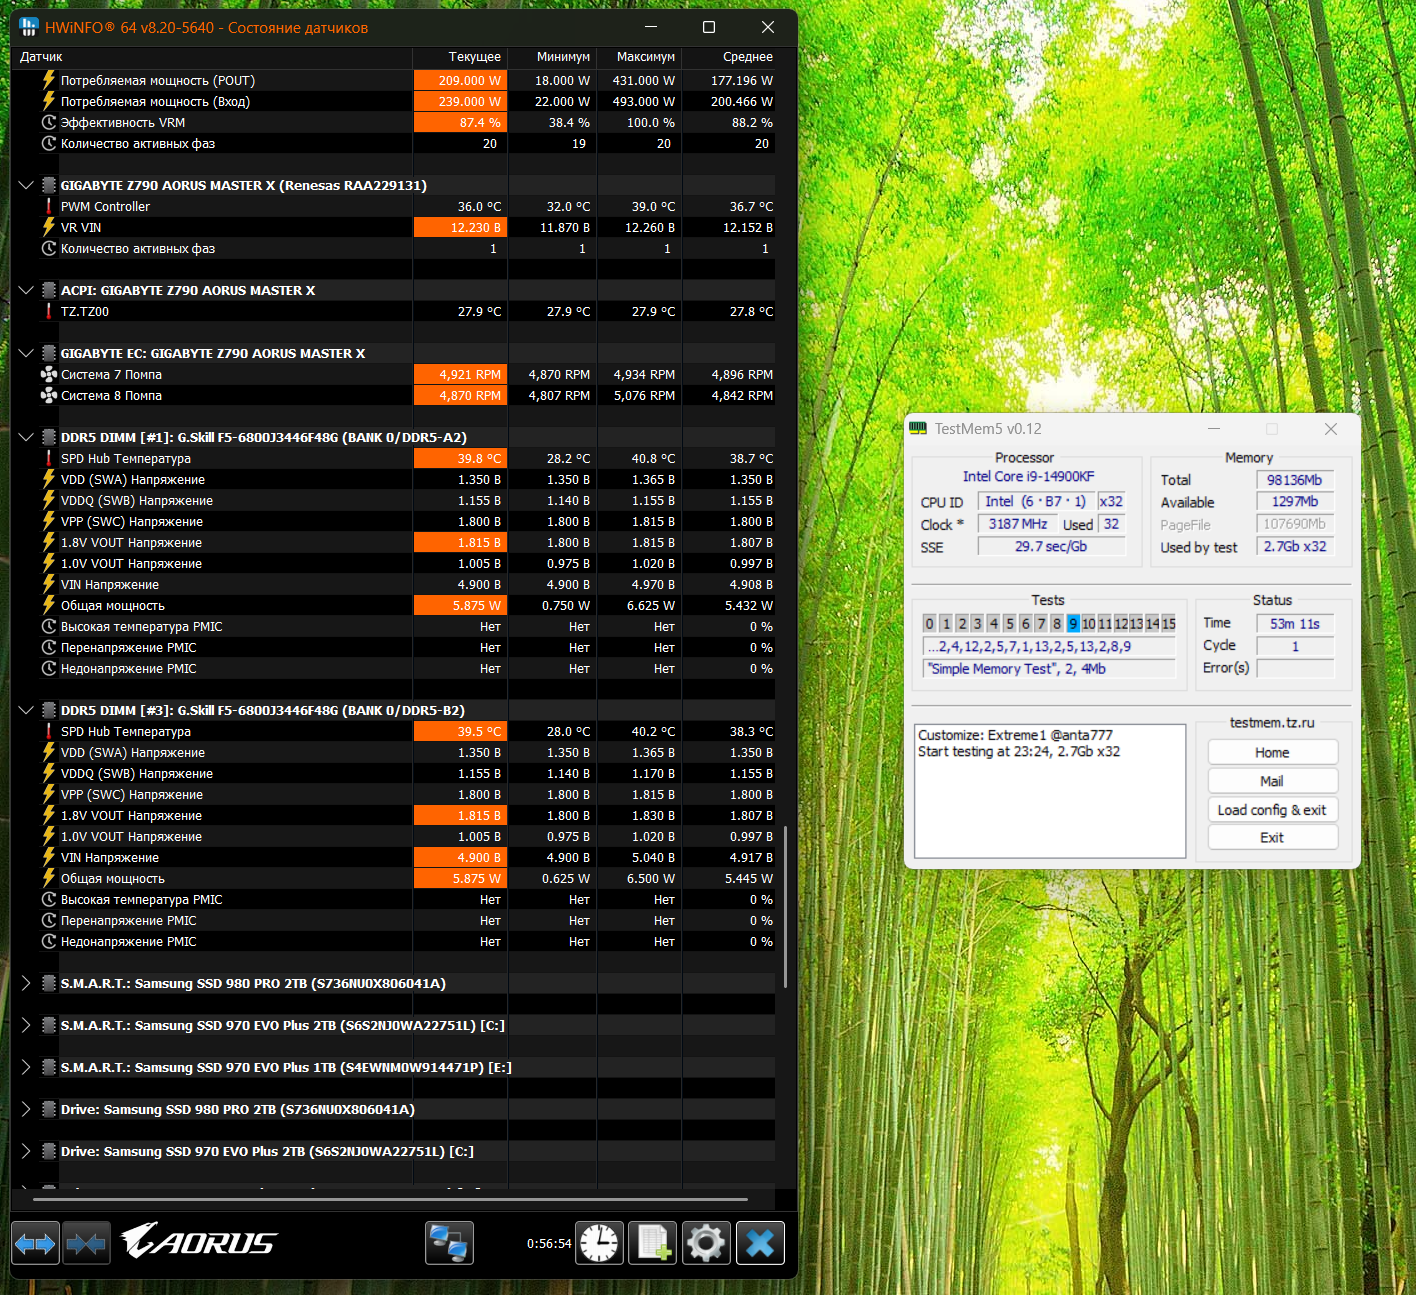This screenshot has width=1416, height=1295.
Task: Click the current value 209.000 W
Action: click(x=460, y=80)
